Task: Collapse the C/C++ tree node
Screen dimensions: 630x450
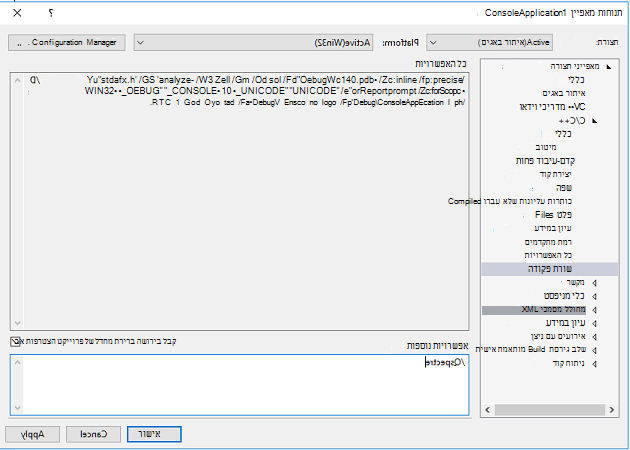Action: click(x=595, y=121)
